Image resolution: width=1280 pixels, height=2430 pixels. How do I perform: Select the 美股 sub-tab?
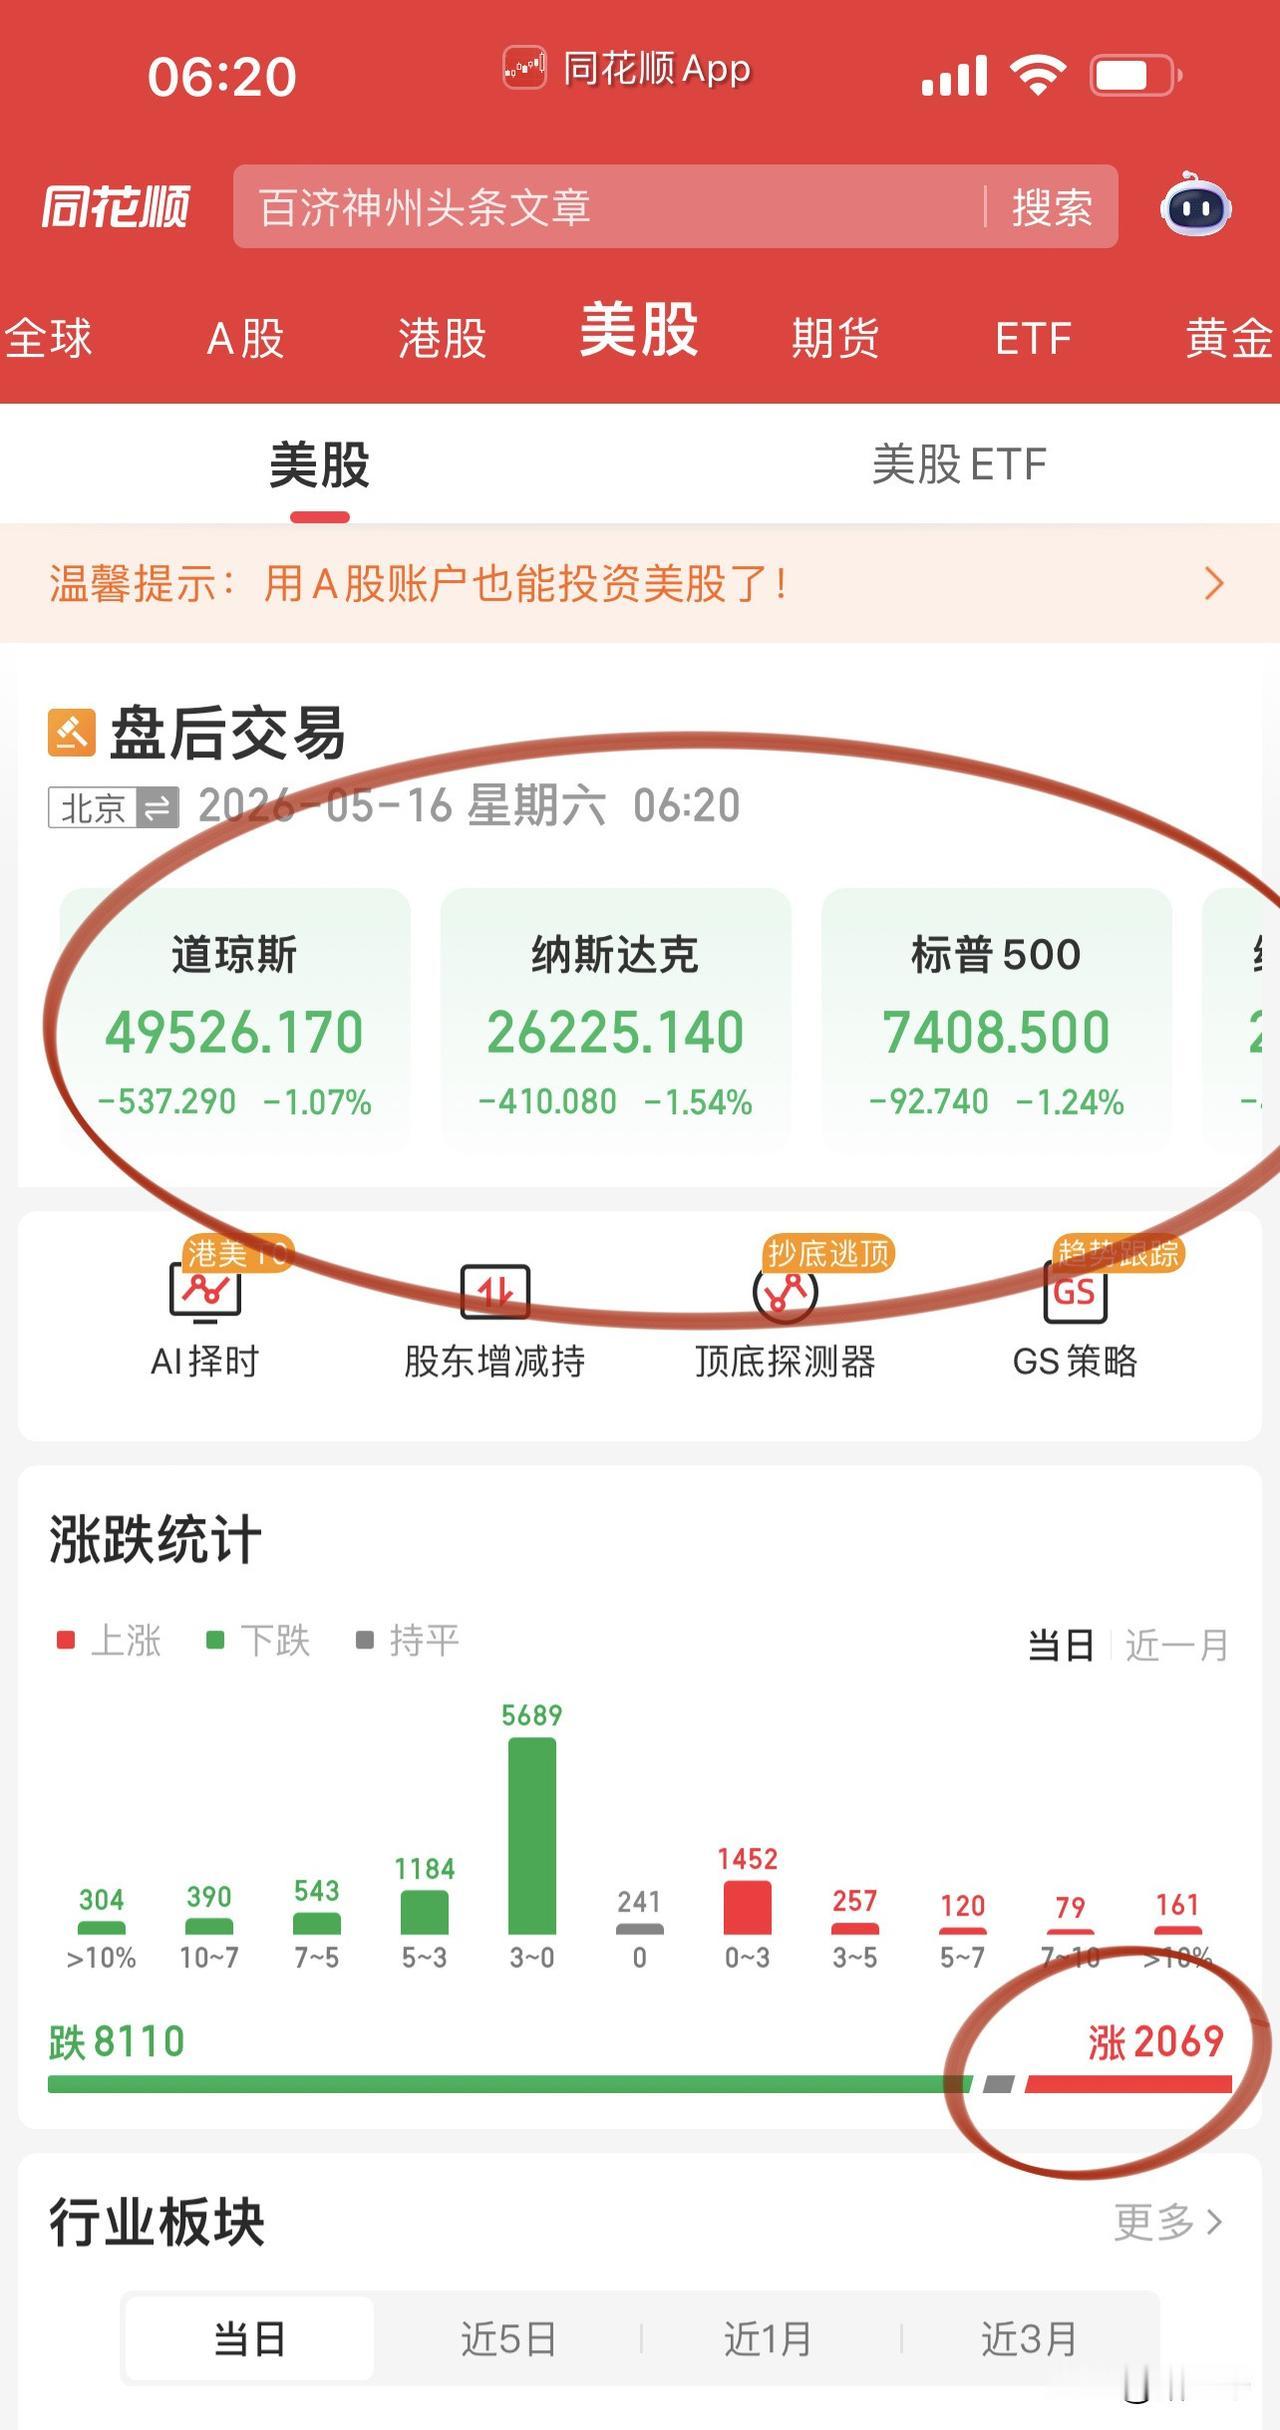319,466
